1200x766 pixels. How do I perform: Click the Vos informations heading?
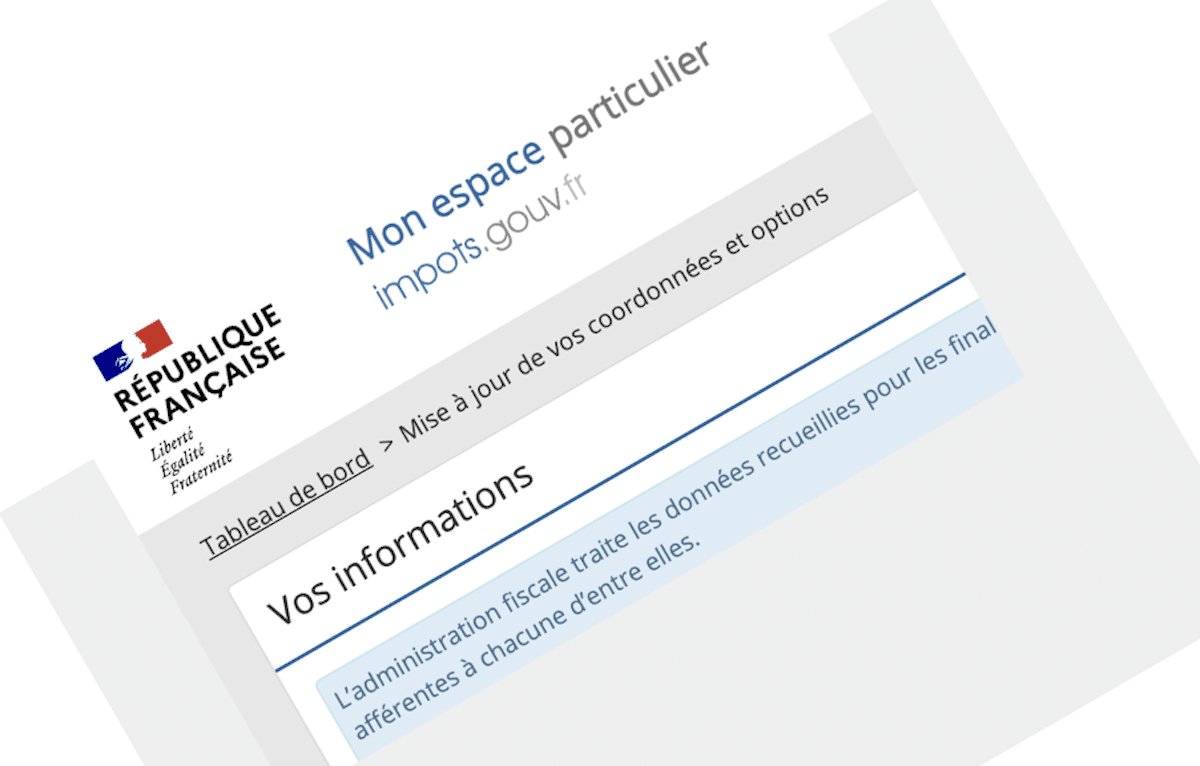pyautogui.click(x=400, y=543)
